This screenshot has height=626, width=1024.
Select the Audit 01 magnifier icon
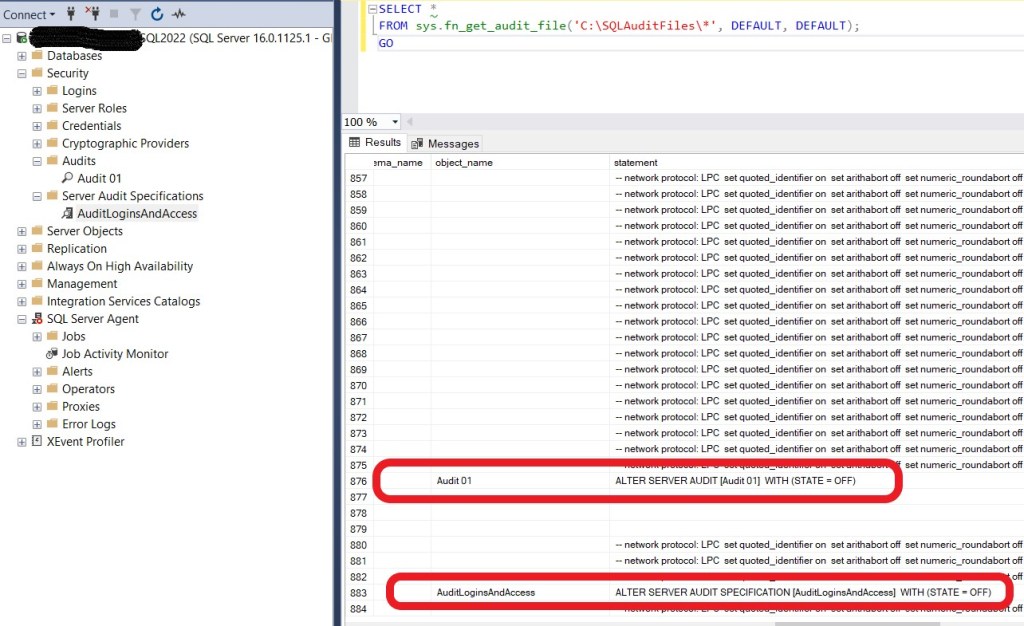pos(68,179)
